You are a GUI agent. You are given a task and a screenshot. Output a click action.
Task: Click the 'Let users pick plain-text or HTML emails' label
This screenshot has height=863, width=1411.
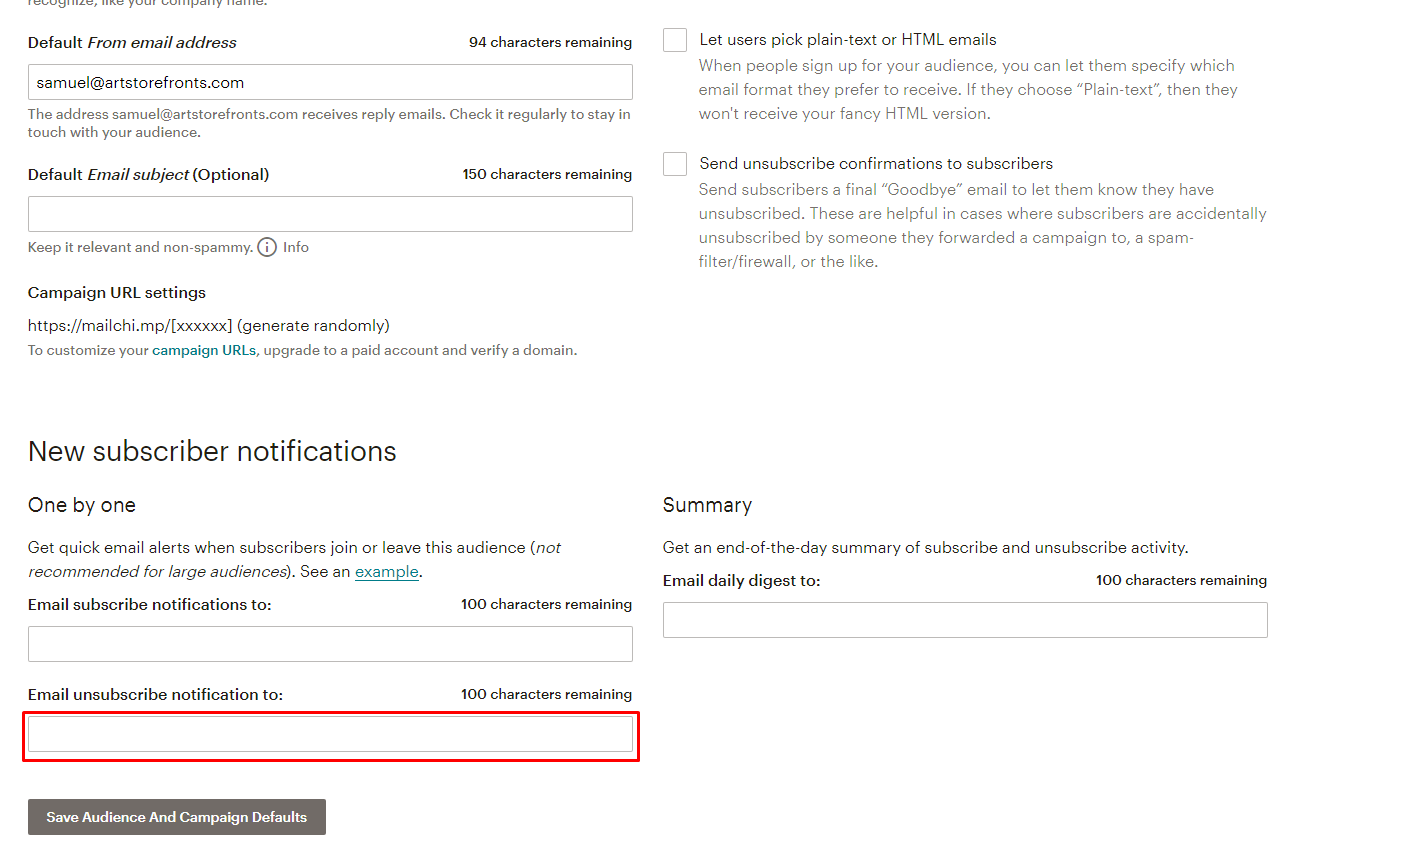click(848, 40)
